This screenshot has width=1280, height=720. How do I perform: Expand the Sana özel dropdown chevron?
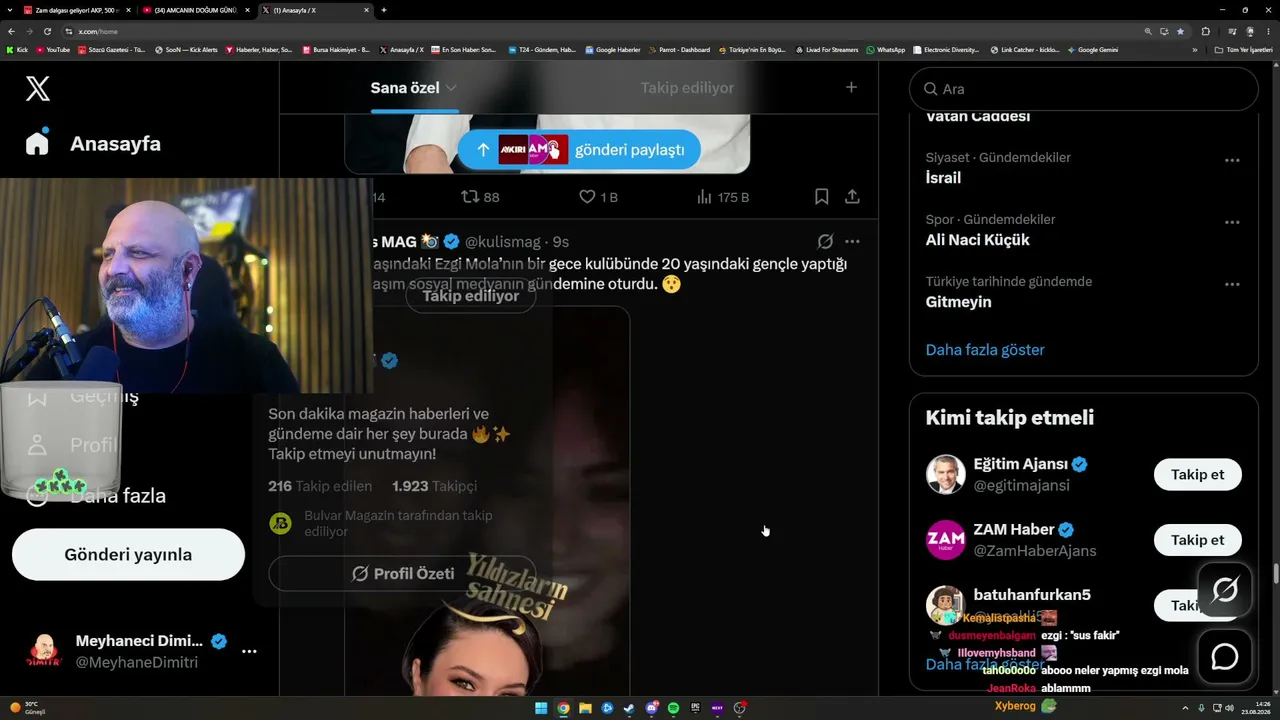(451, 88)
